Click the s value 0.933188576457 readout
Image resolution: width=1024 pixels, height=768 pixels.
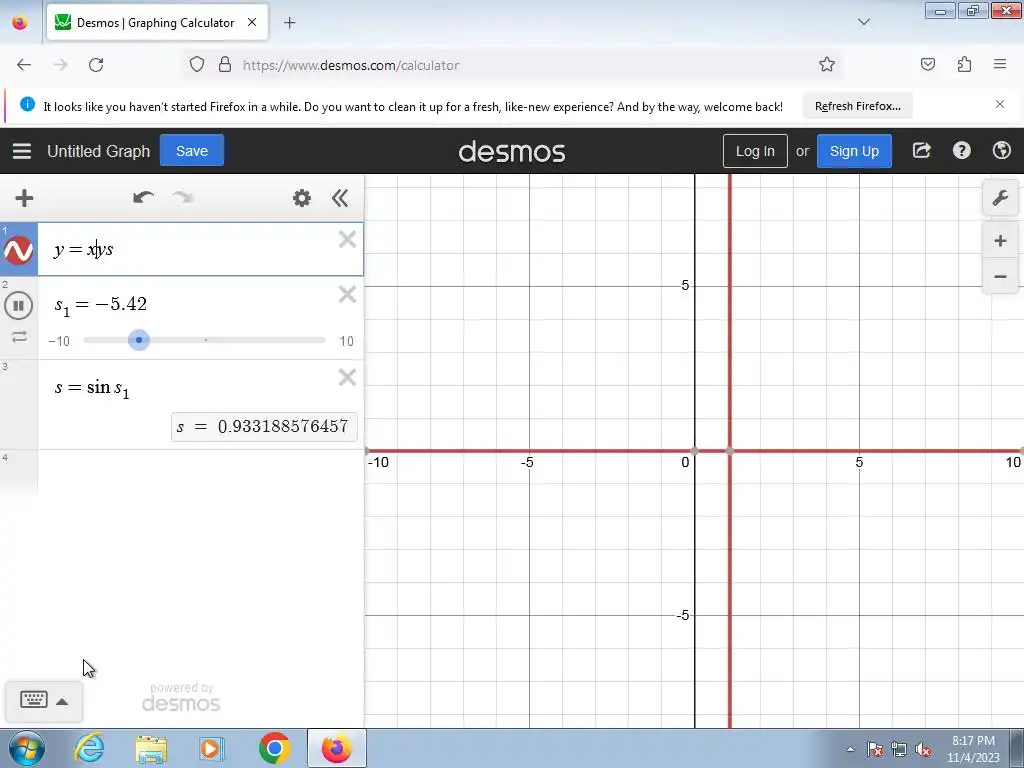(x=264, y=426)
